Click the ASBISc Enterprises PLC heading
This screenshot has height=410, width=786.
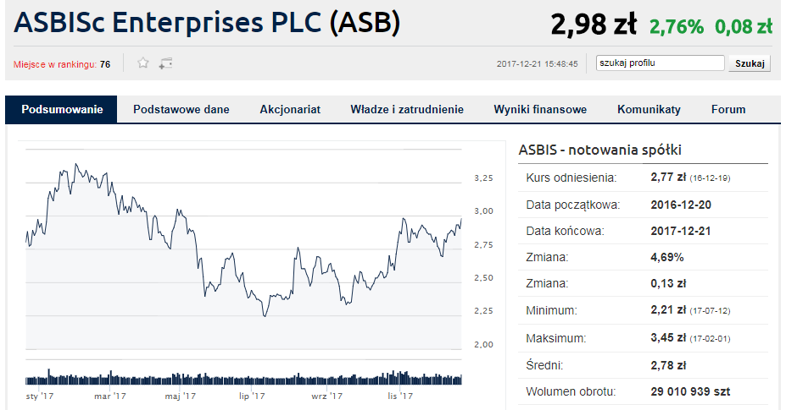(x=207, y=23)
